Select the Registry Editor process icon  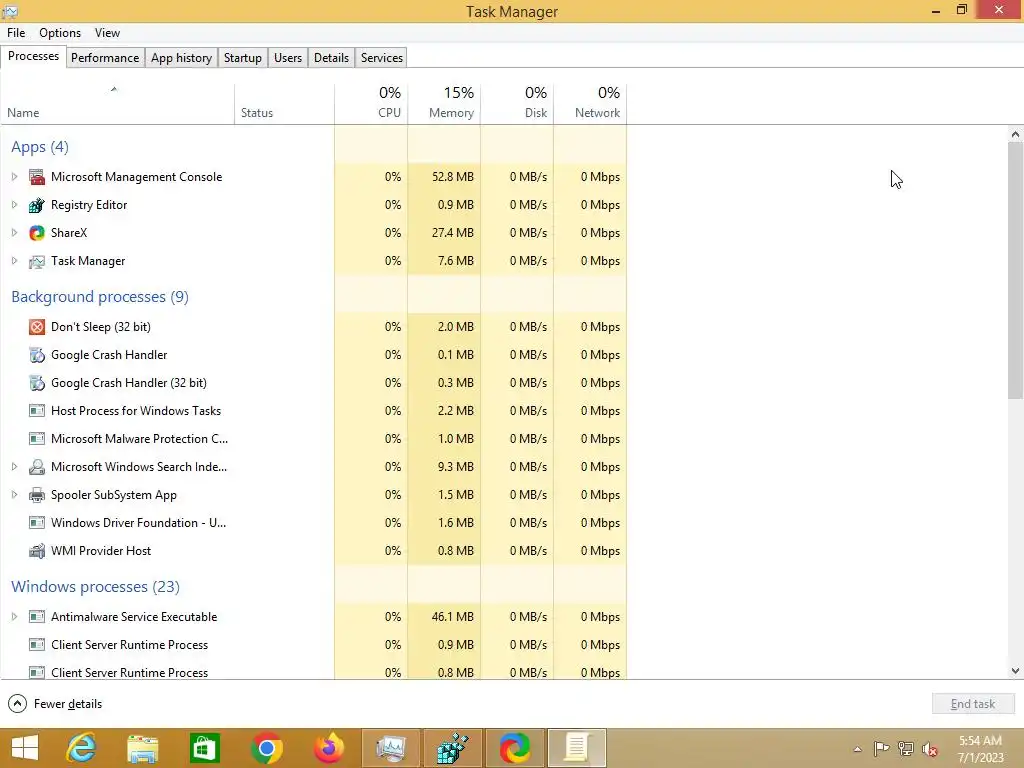click(x=37, y=205)
